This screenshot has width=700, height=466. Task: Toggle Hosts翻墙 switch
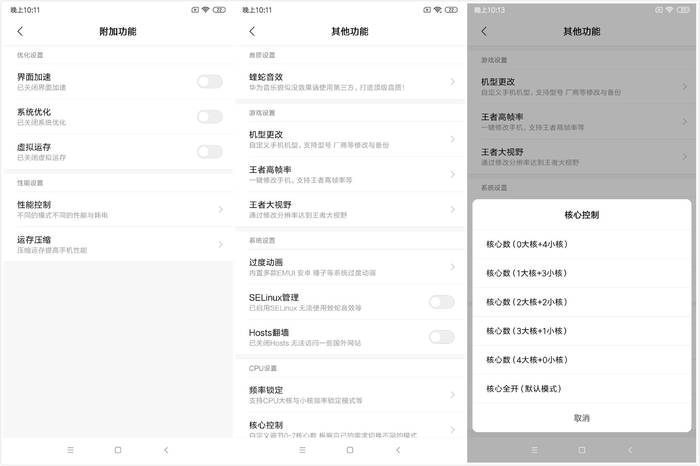(442, 337)
